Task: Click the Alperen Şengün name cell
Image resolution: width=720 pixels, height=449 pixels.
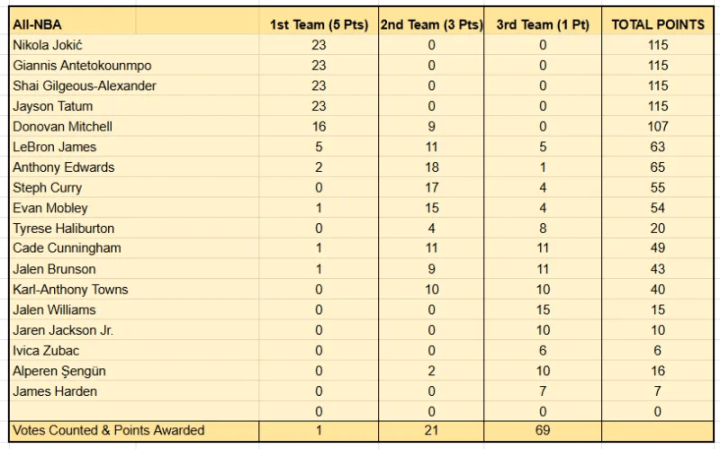Action: tap(134, 370)
